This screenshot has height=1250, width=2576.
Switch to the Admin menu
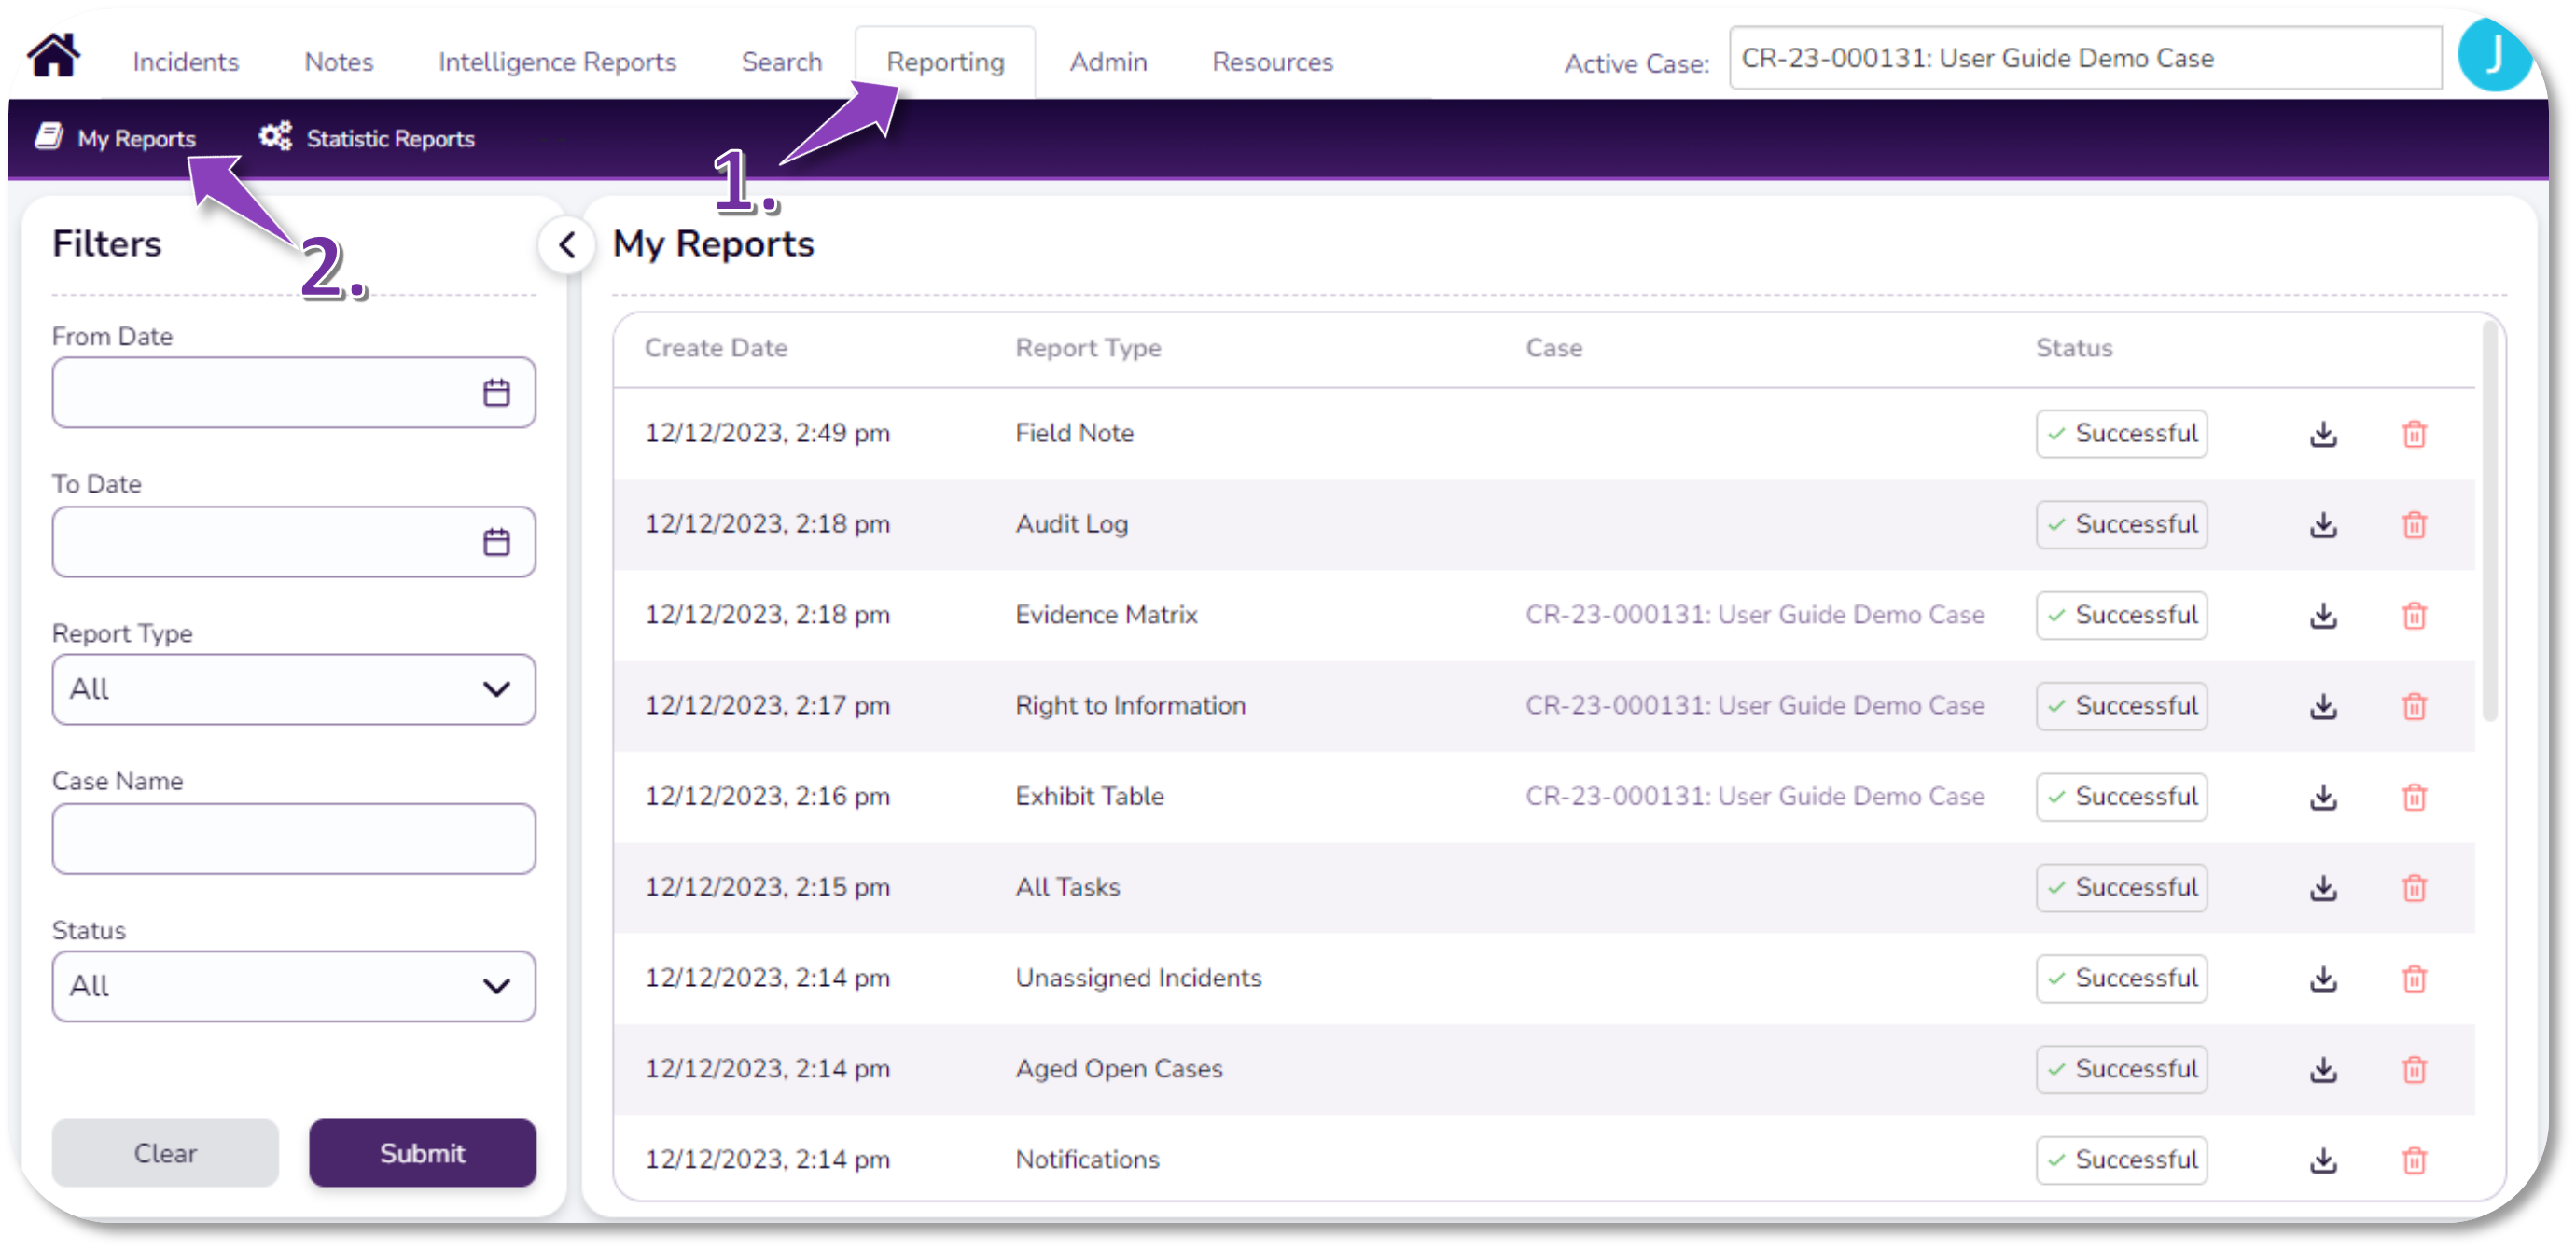1108,62
